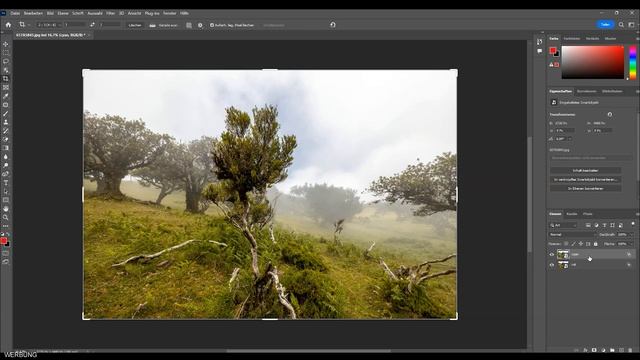Select the Dodge tool
Image resolution: width=640 pixels, height=360 pixels.
(6, 166)
